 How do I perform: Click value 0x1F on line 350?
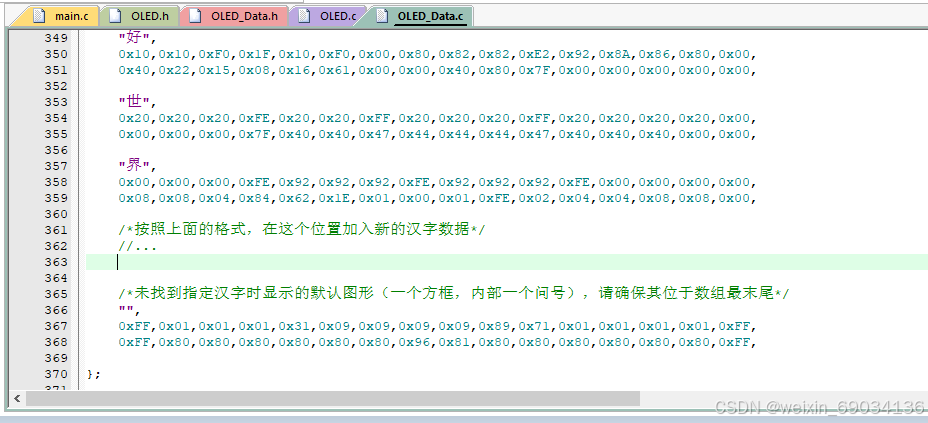[254, 54]
